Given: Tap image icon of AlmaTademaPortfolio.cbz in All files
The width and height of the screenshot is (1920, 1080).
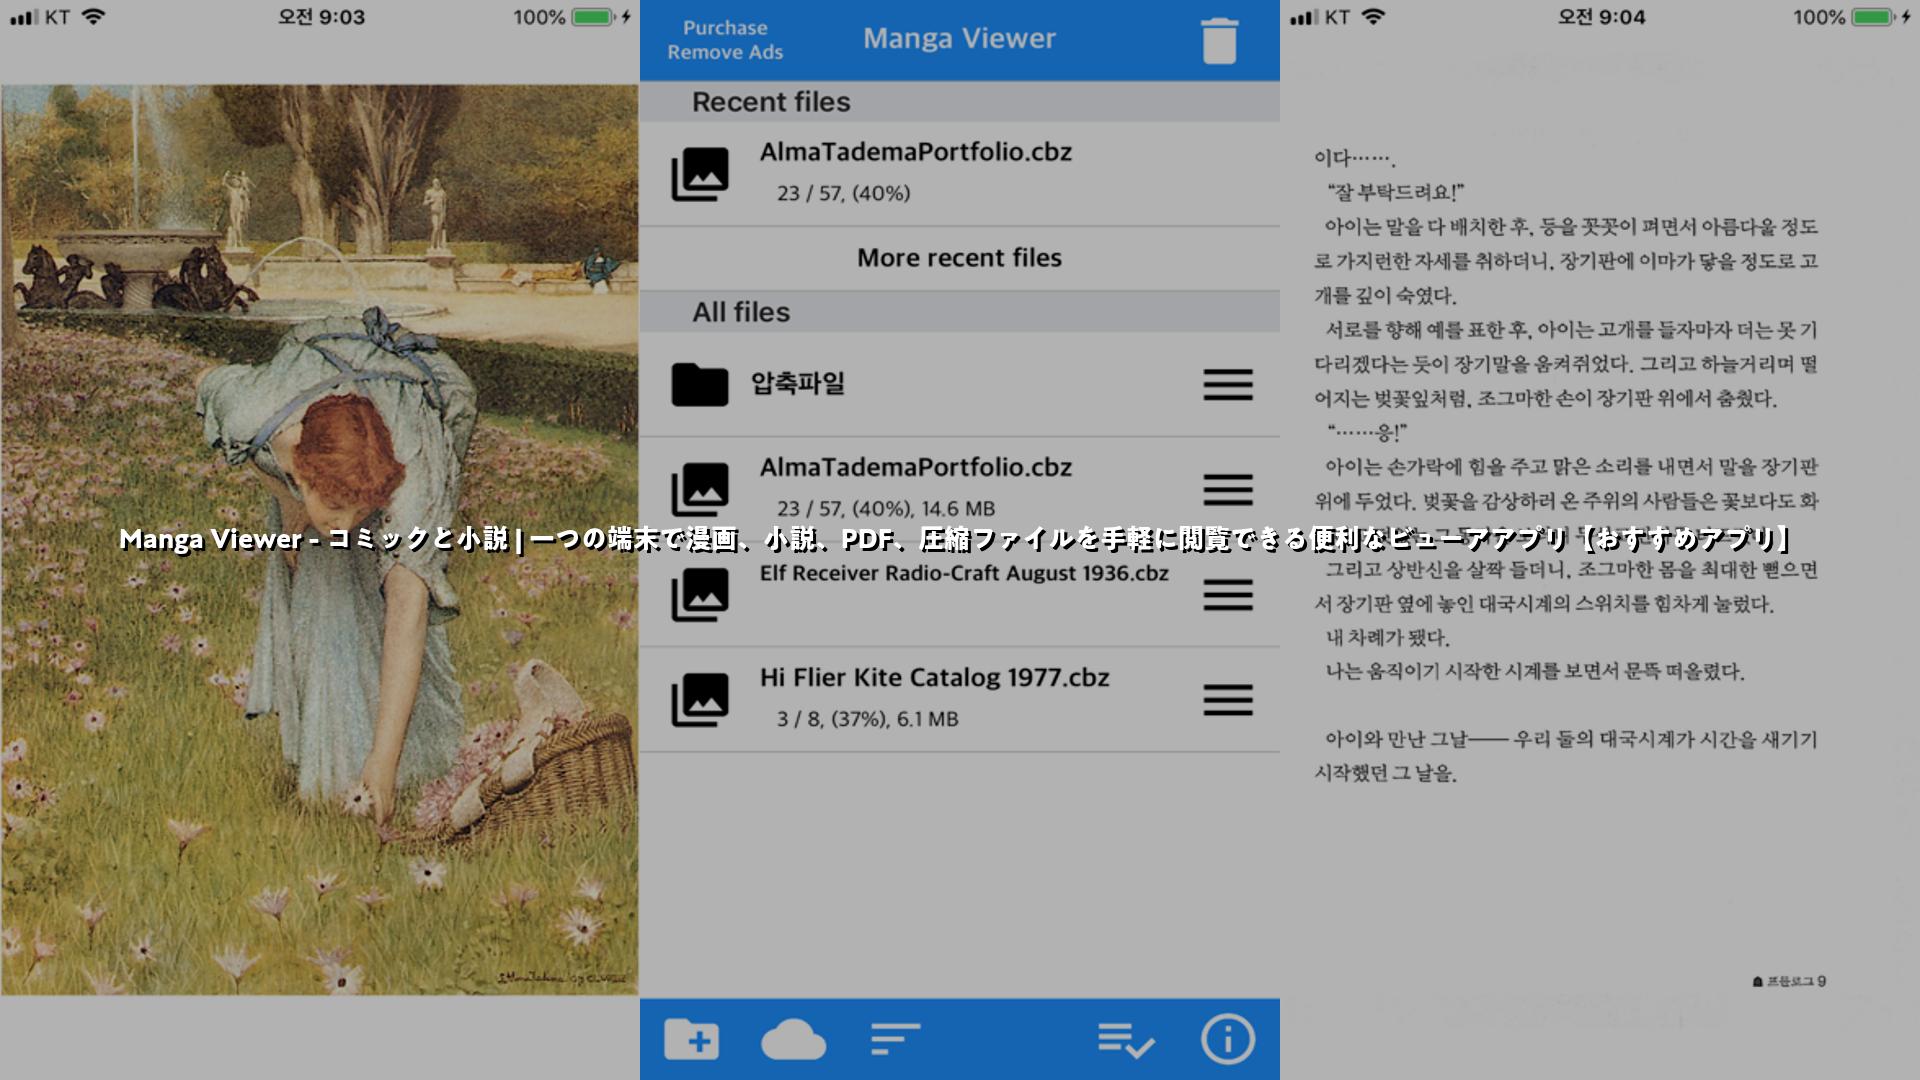Looking at the screenshot, I should (x=700, y=489).
